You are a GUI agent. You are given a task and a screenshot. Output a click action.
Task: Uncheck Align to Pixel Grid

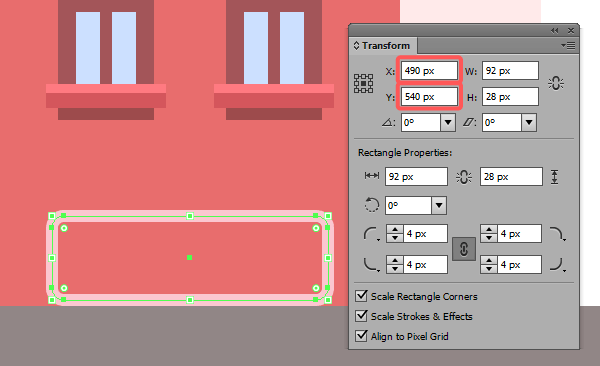[361, 336]
